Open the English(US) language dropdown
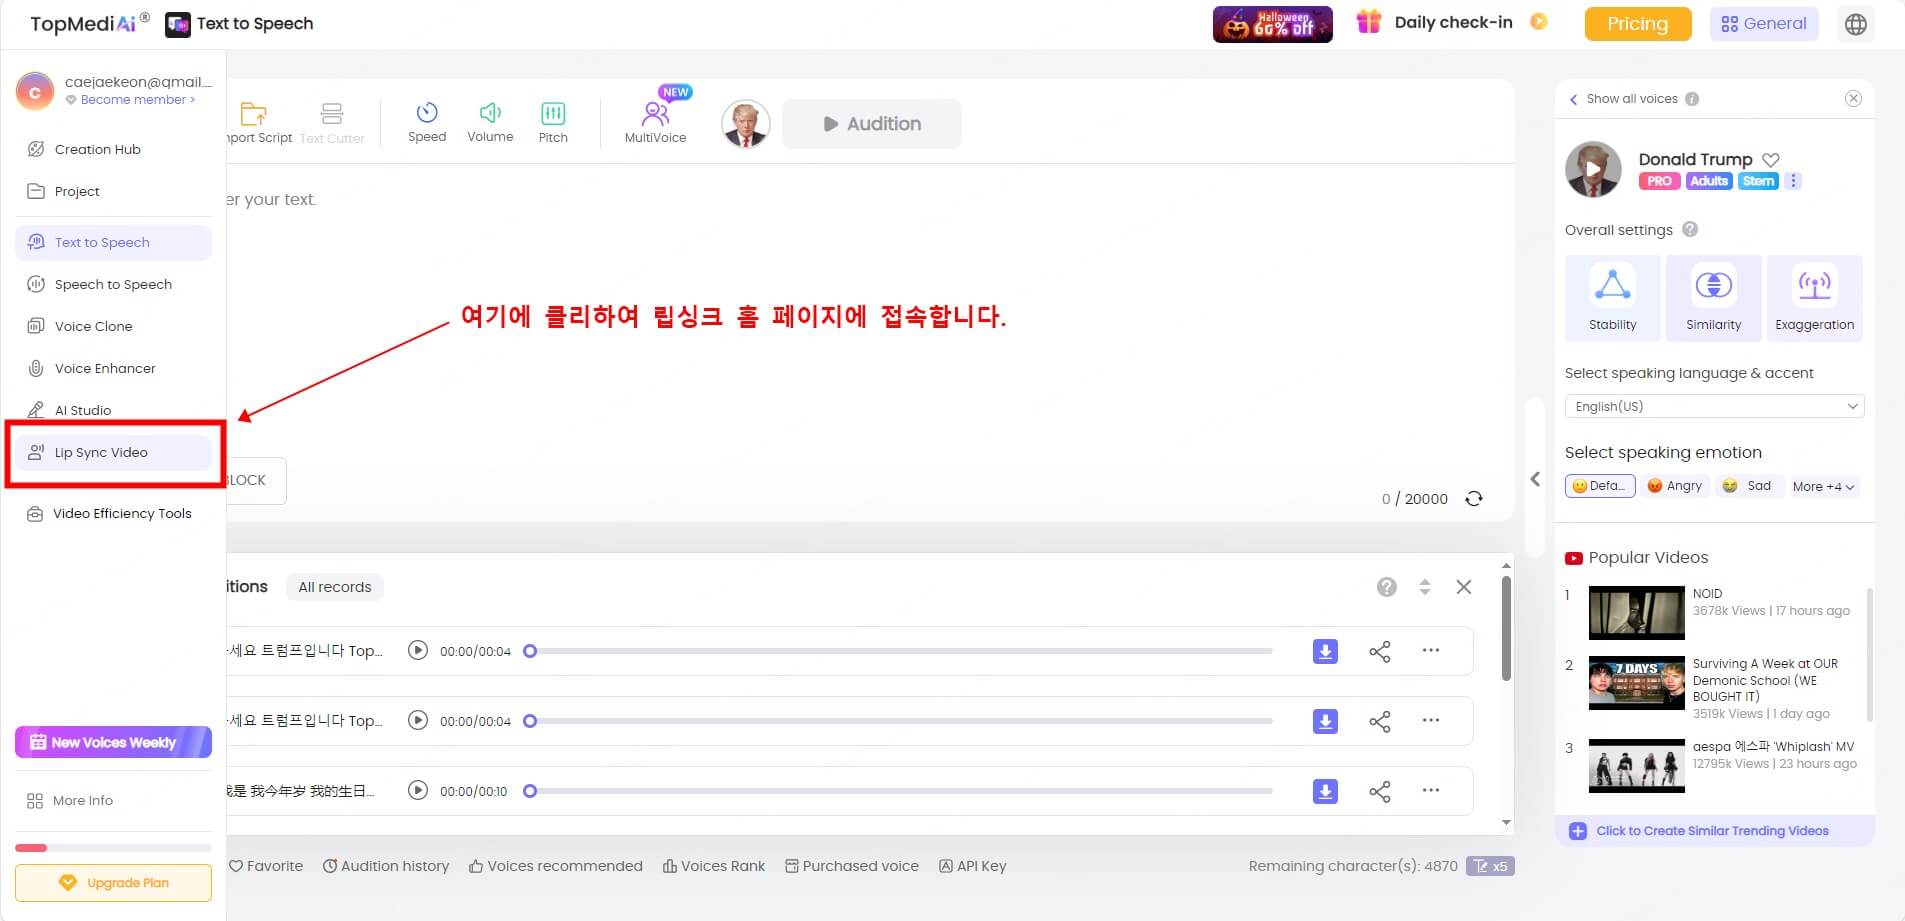The width and height of the screenshot is (1905, 921). [x=1714, y=406]
